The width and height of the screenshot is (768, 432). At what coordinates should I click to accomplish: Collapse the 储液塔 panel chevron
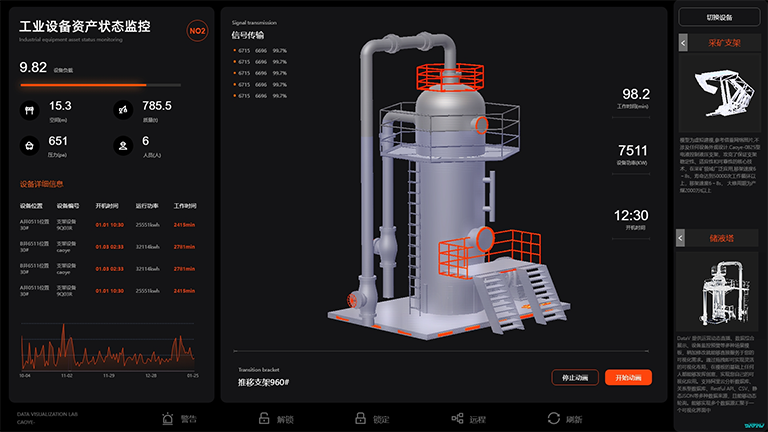(680, 238)
